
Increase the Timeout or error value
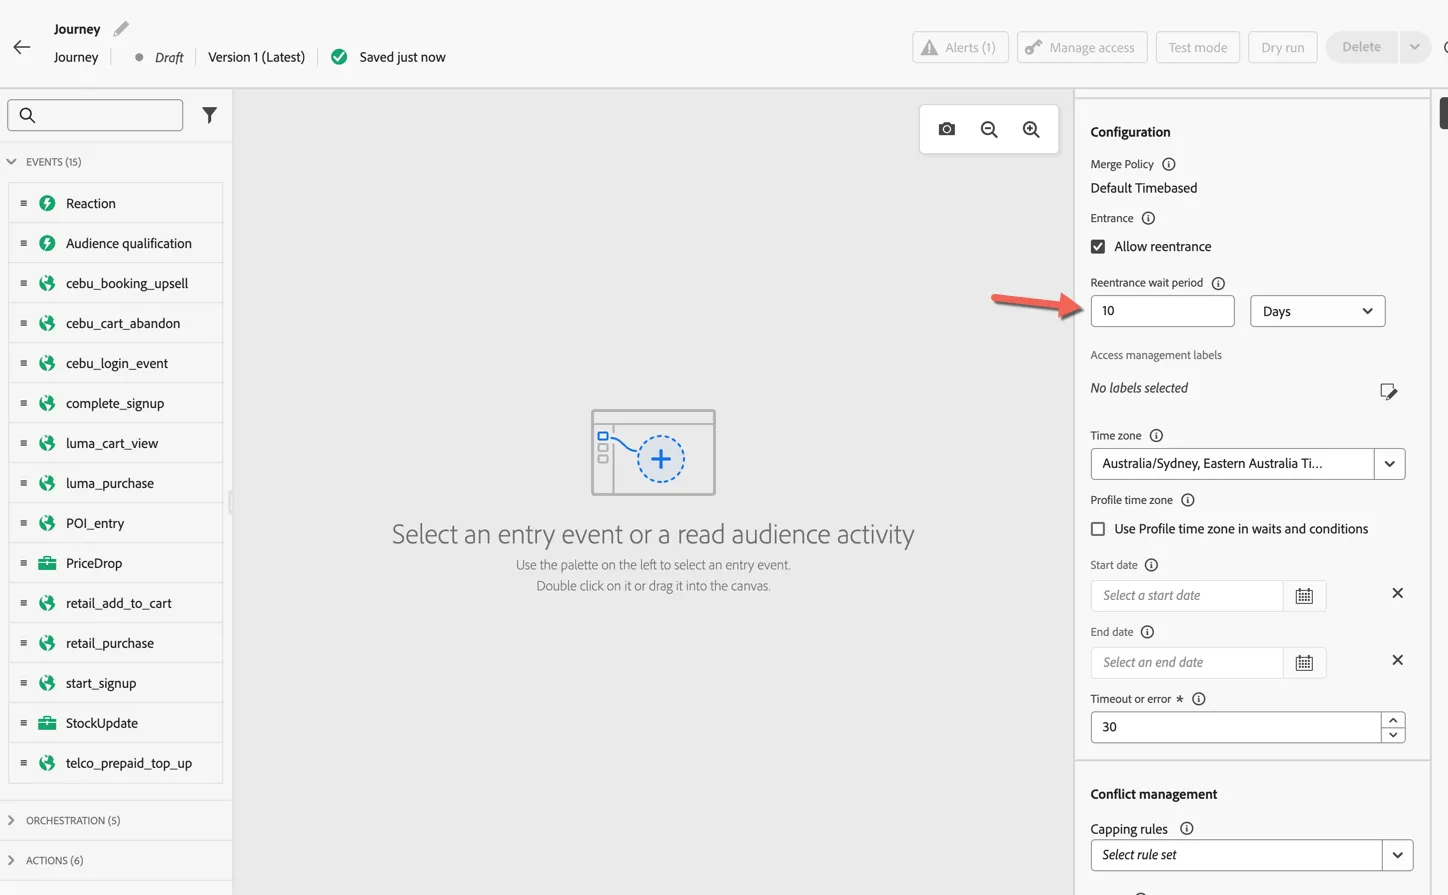[x=1393, y=720]
